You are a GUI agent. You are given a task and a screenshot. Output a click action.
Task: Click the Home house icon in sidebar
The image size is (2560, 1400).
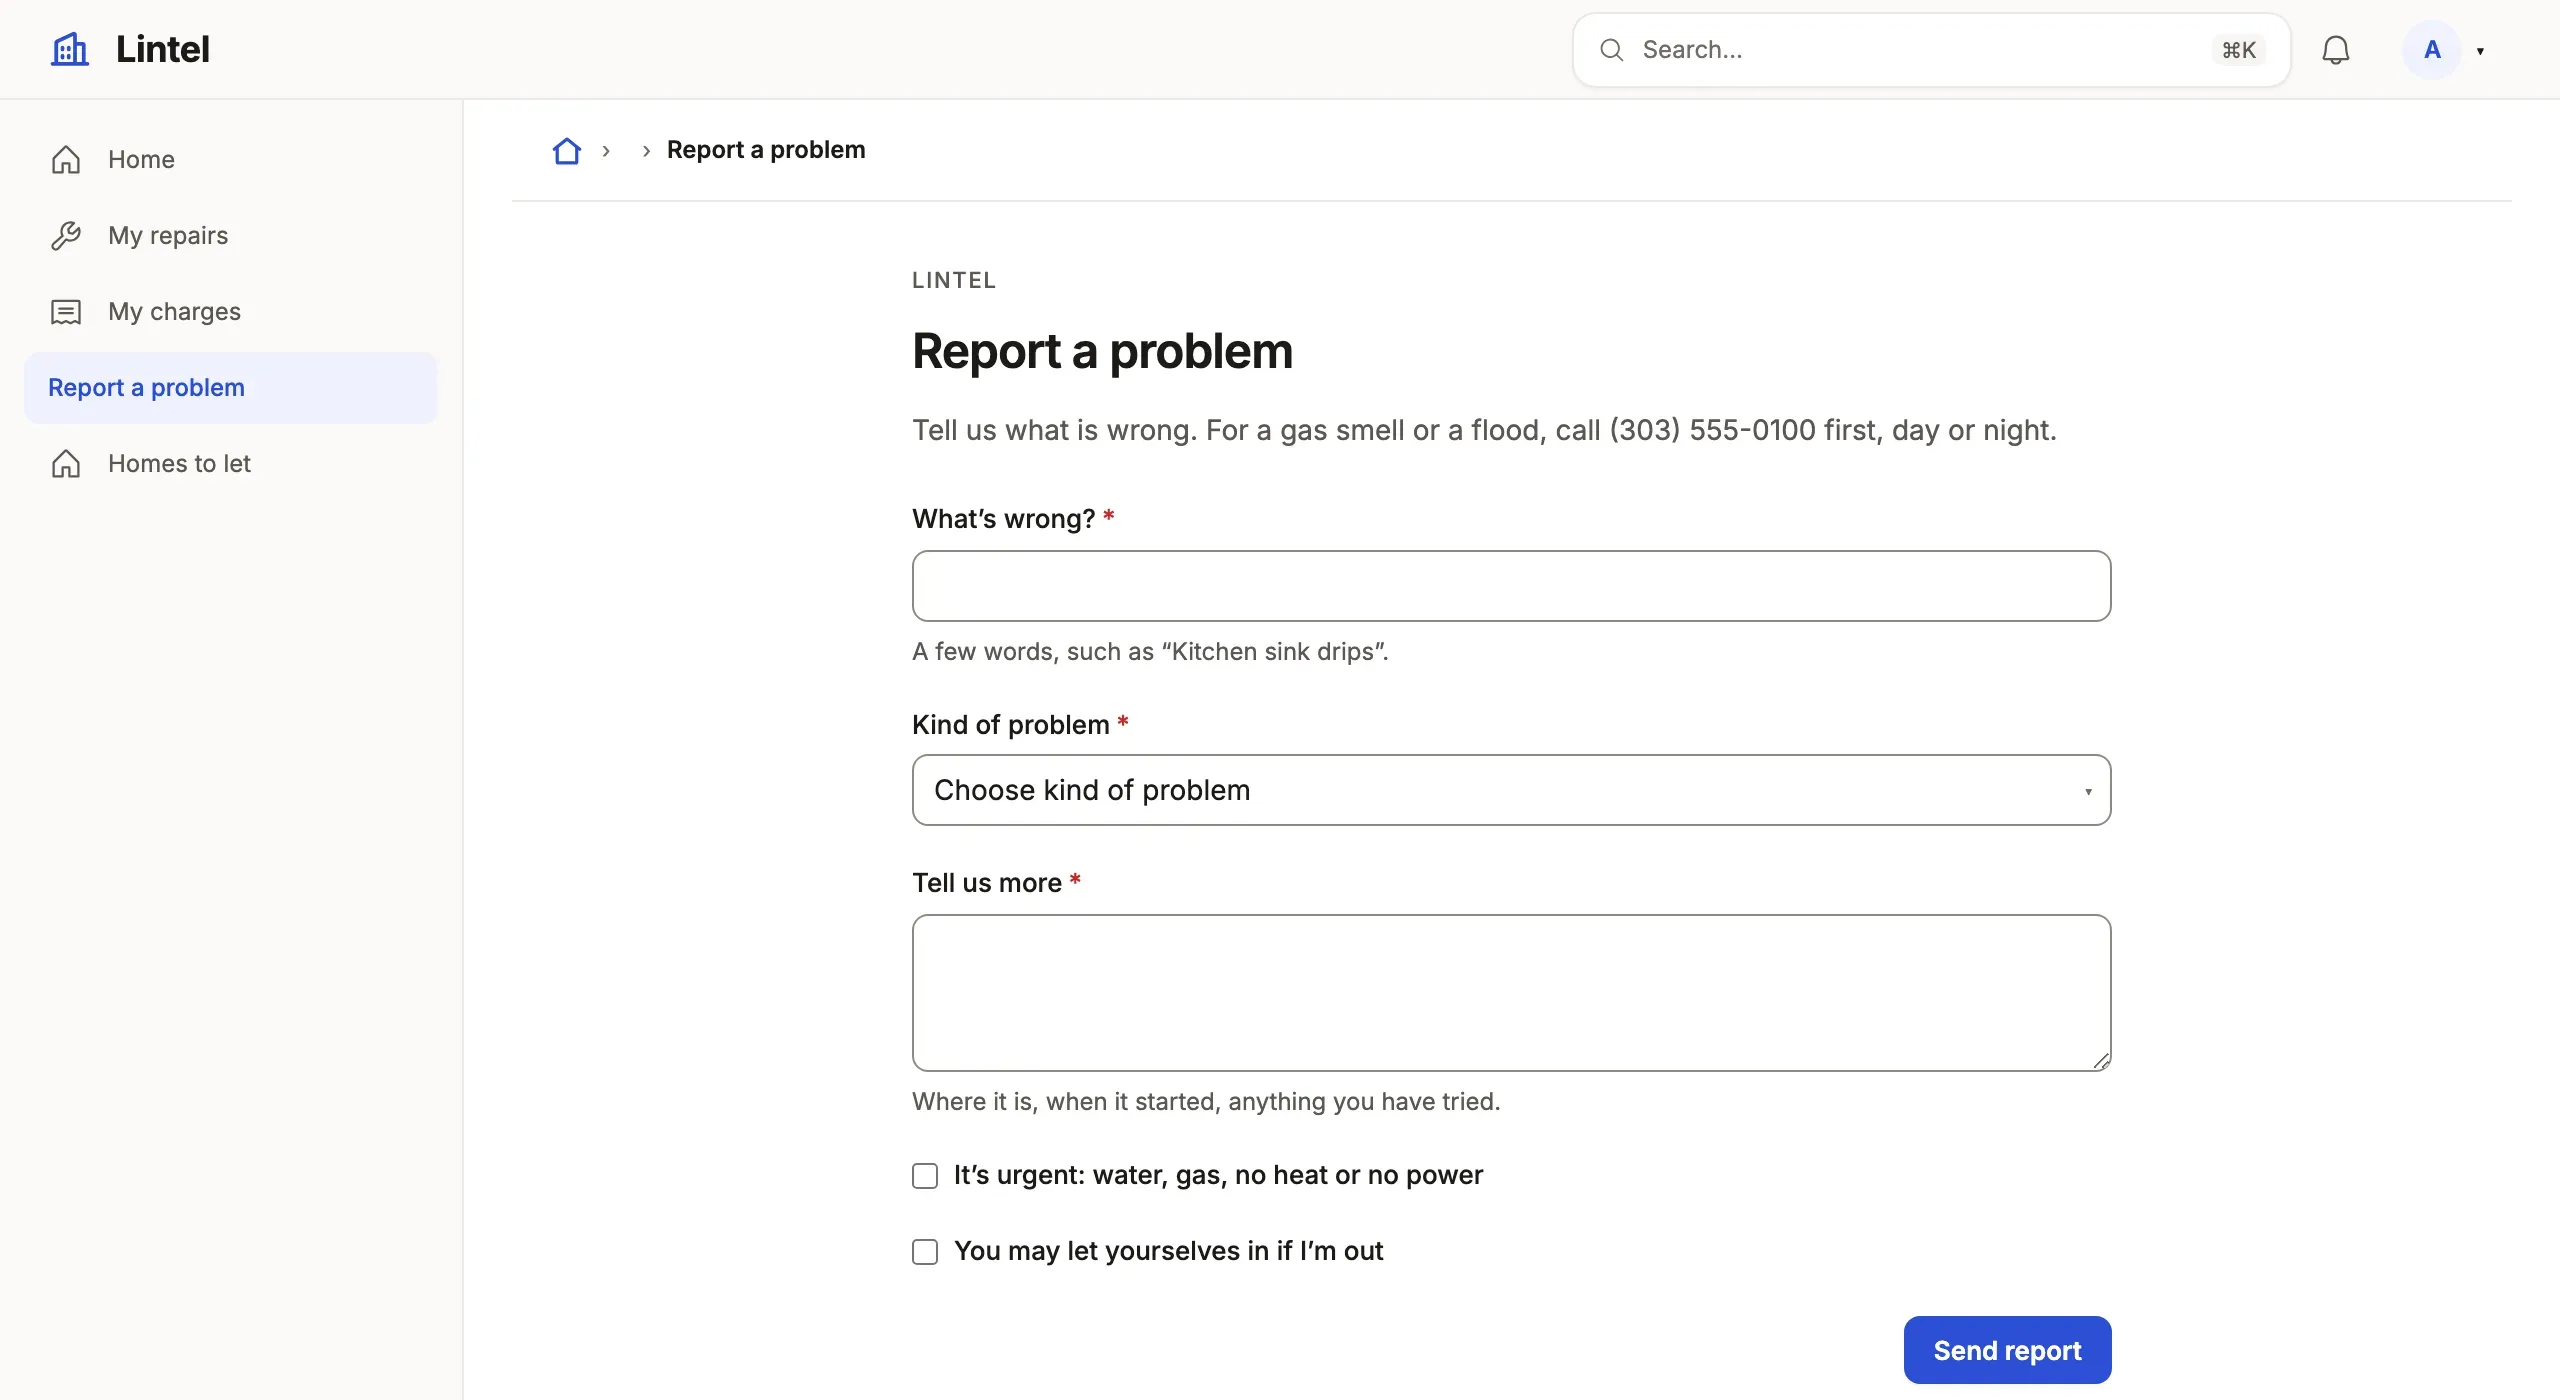pos(66,160)
